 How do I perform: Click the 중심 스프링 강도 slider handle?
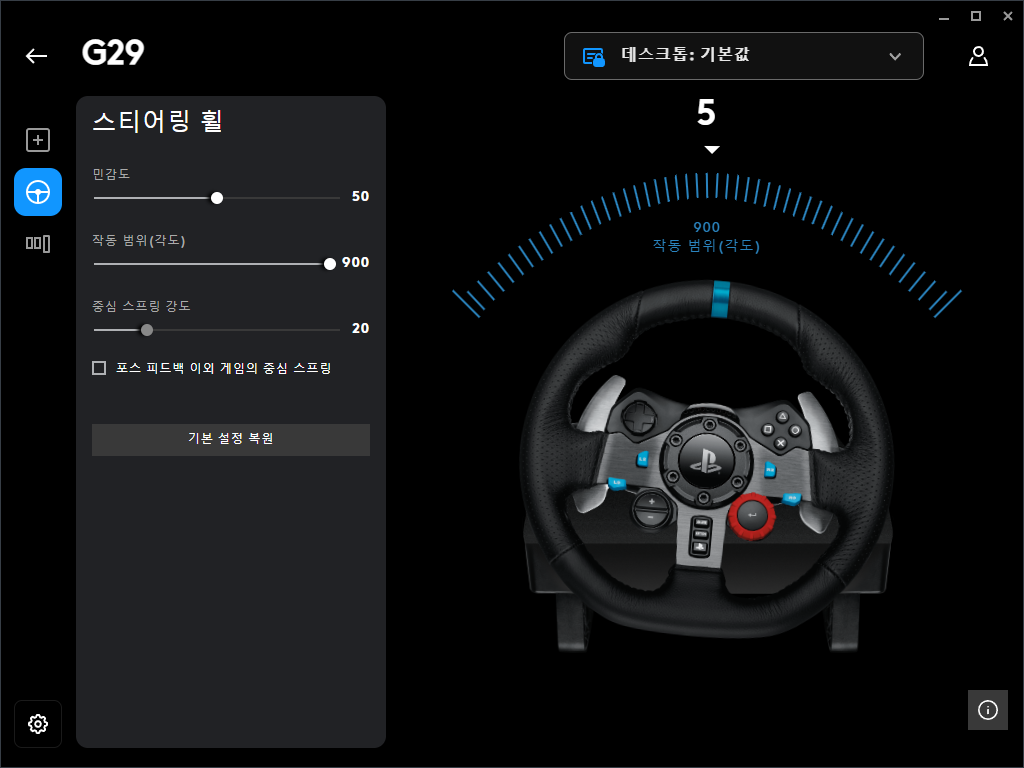tap(147, 330)
